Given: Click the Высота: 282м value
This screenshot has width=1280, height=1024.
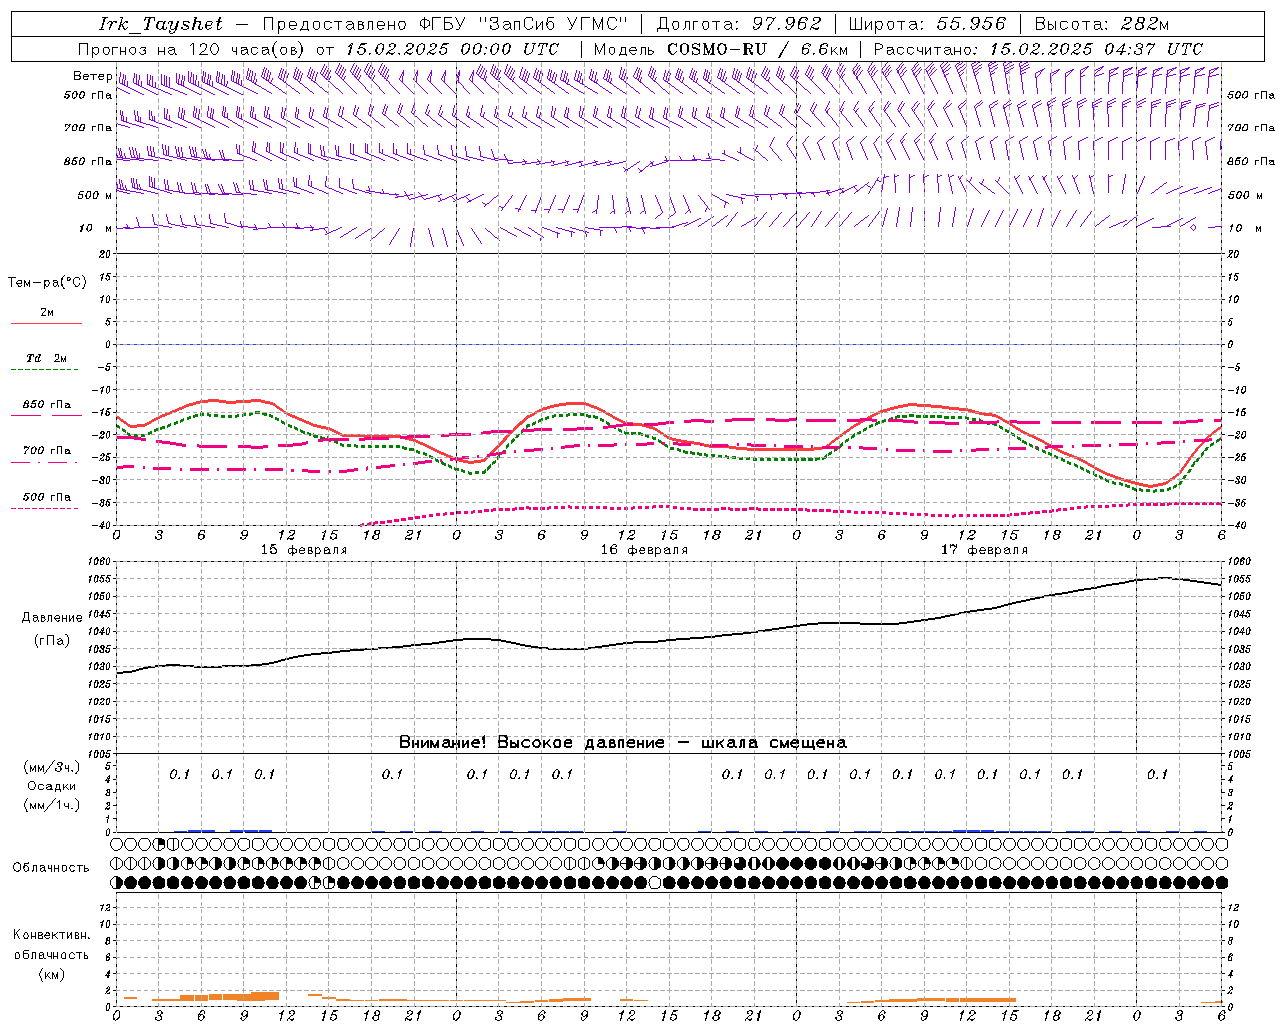Looking at the screenshot, I should 1102,24.
